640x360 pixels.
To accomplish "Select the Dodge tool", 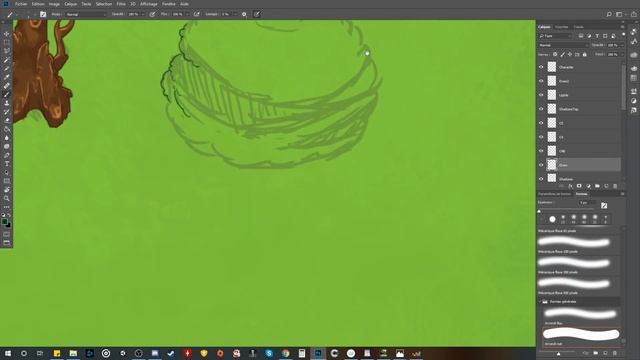I will (x=7, y=146).
